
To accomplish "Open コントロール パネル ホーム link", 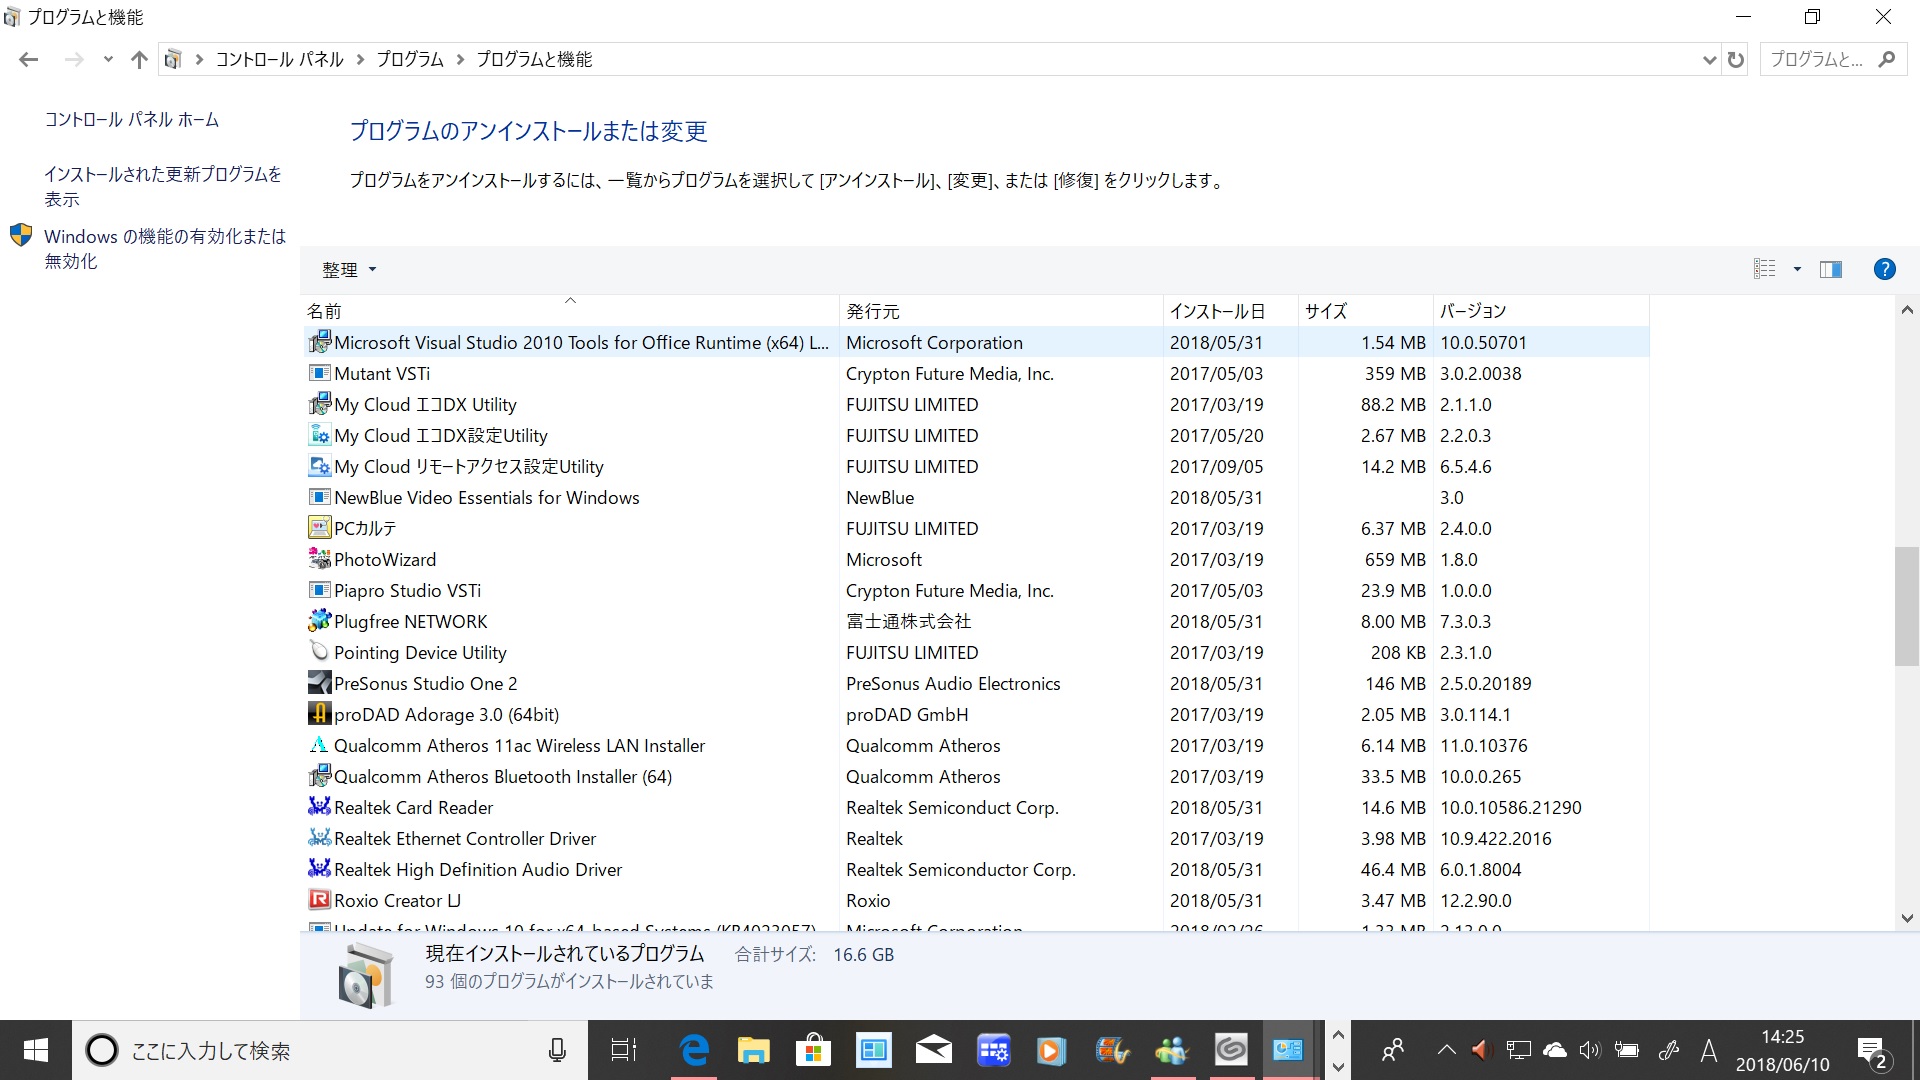I will pyautogui.click(x=131, y=120).
